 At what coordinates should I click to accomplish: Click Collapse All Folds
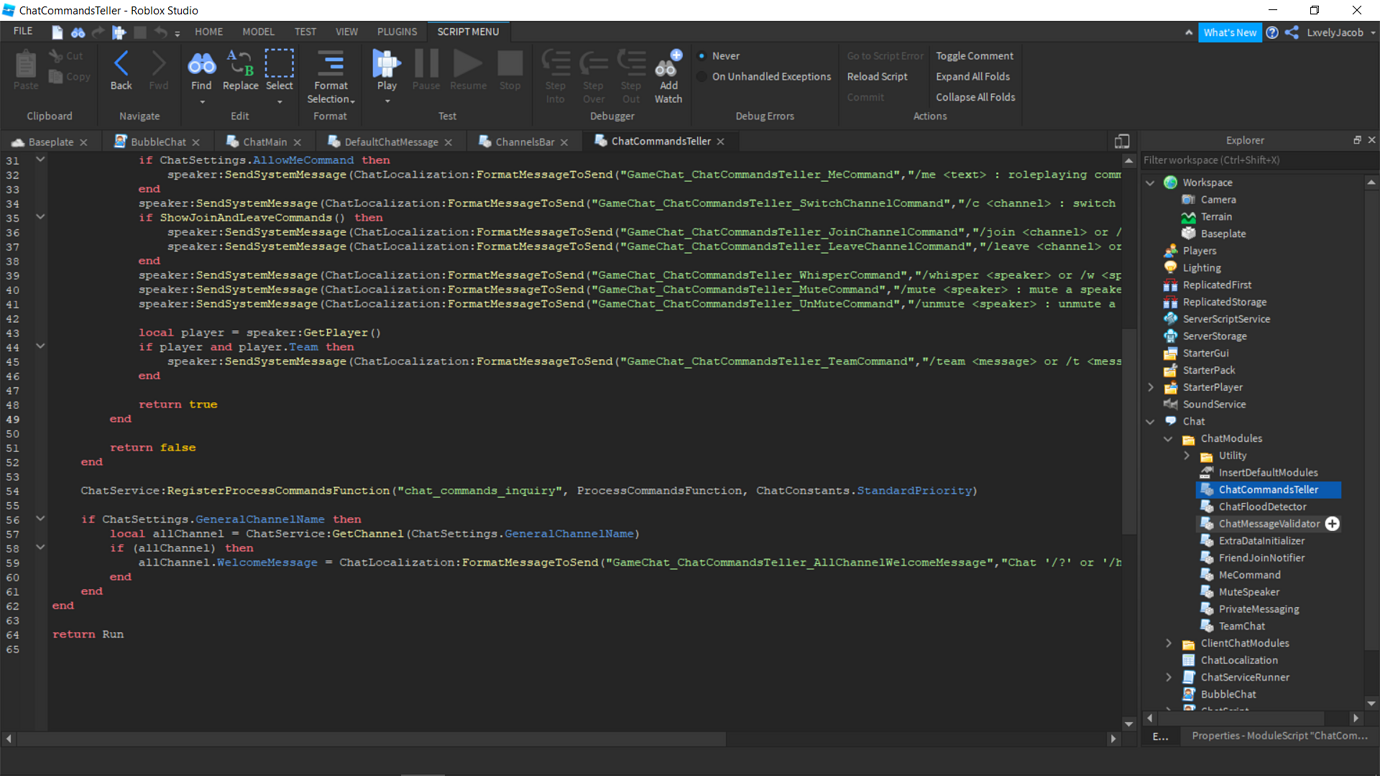tap(975, 97)
